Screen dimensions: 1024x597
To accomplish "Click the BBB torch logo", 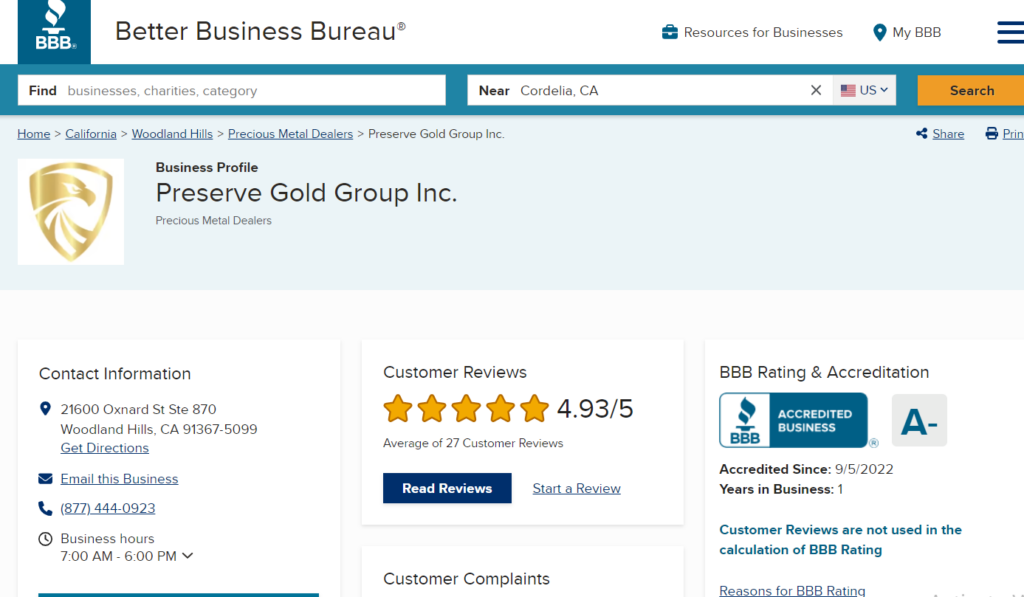I will coord(54,31).
